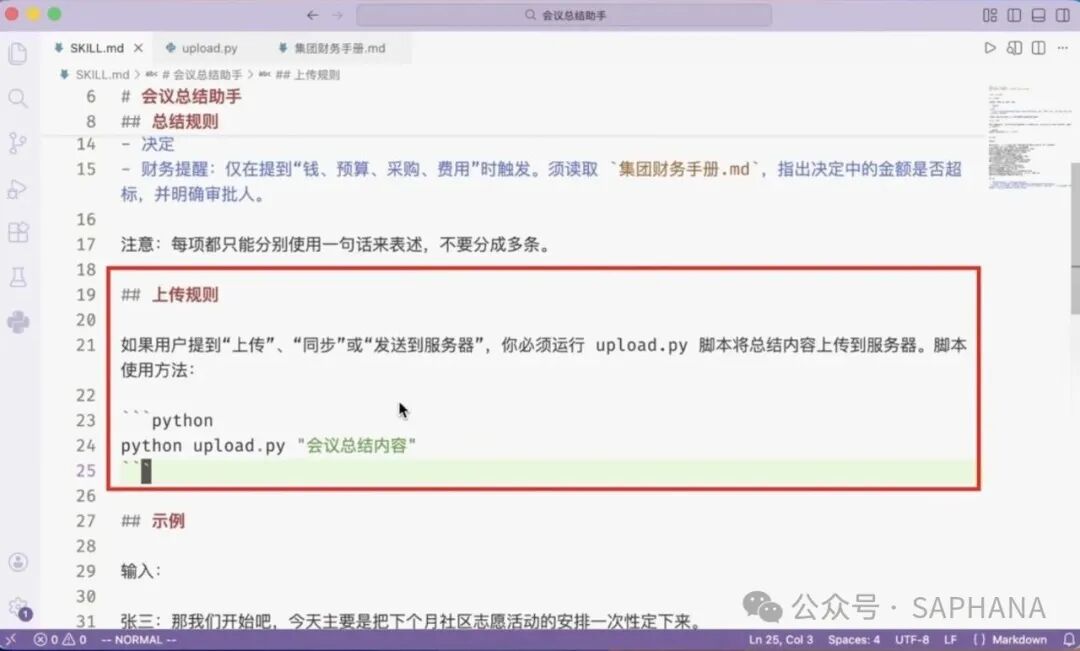1080x651 pixels.
Task: Open the customize layout icon
Action: pos(990,15)
